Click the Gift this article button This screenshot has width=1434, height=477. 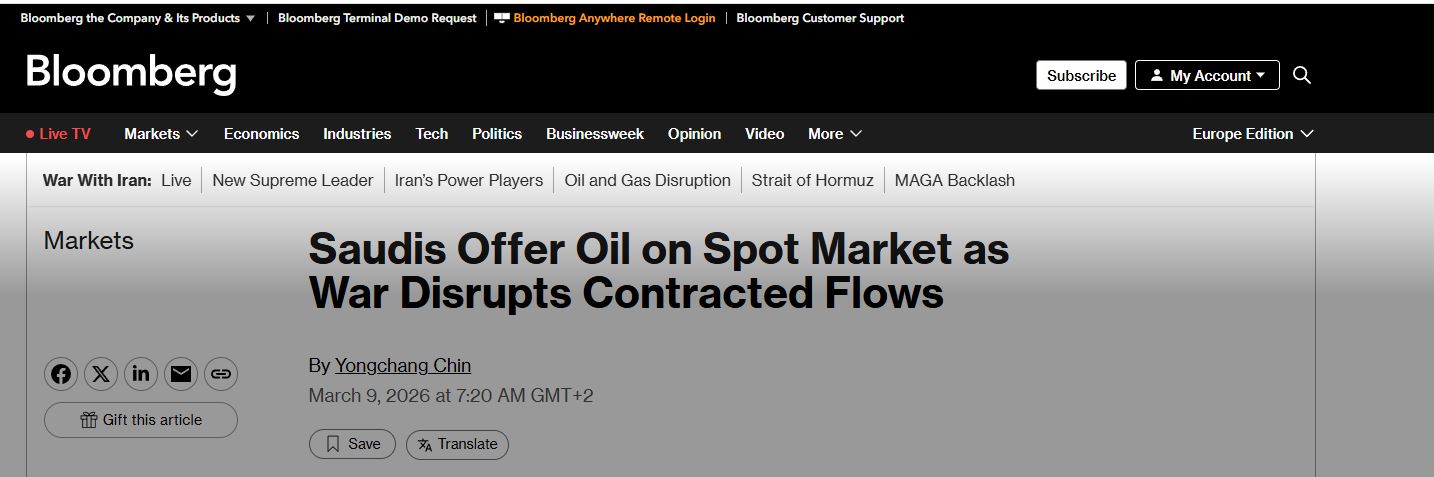(x=141, y=420)
